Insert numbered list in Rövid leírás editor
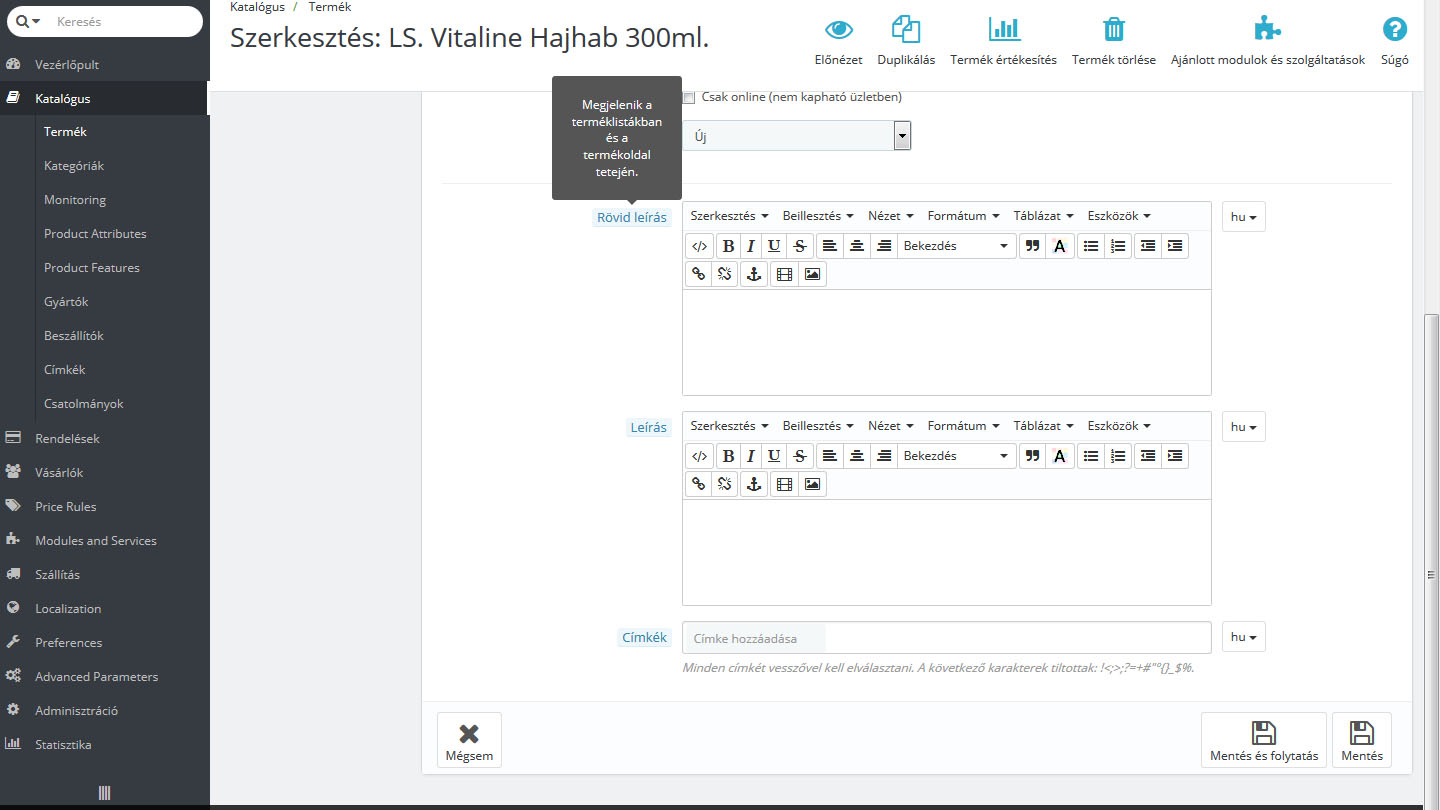The width and height of the screenshot is (1440, 810). [x=1118, y=246]
